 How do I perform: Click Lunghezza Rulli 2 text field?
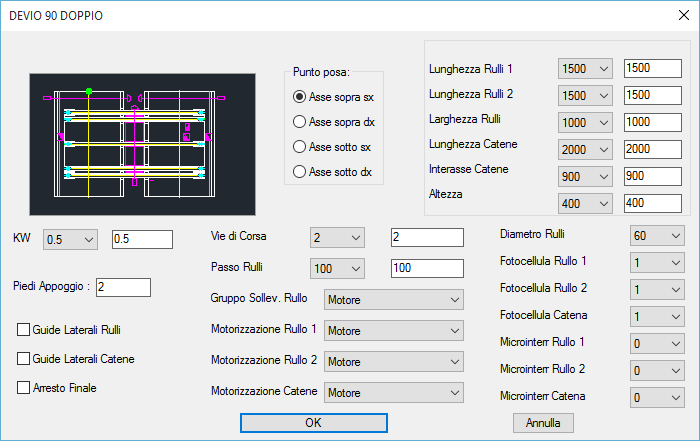653,95
